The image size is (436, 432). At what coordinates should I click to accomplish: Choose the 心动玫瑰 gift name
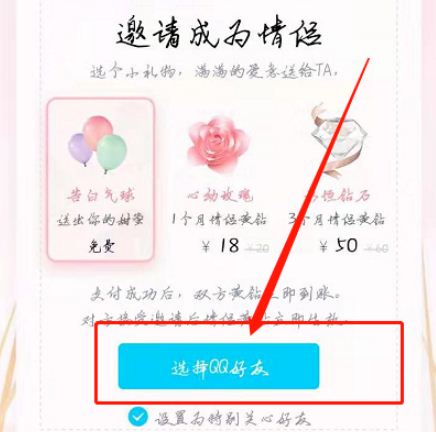click(219, 195)
